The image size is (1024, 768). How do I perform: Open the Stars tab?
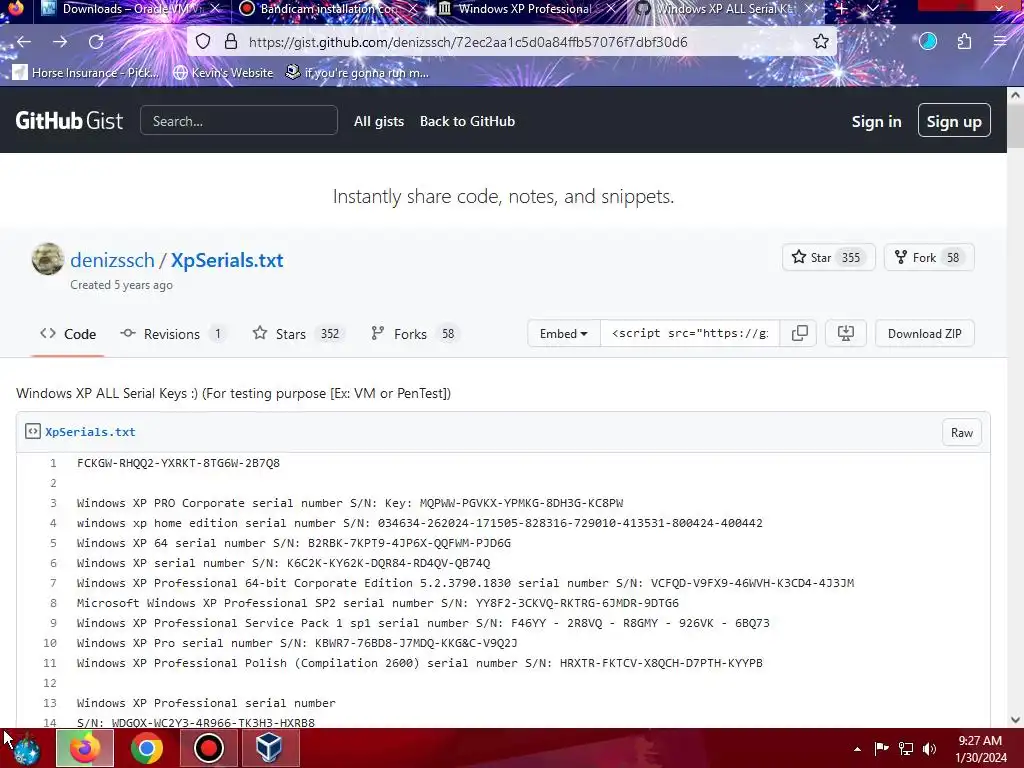pos(299,334)
